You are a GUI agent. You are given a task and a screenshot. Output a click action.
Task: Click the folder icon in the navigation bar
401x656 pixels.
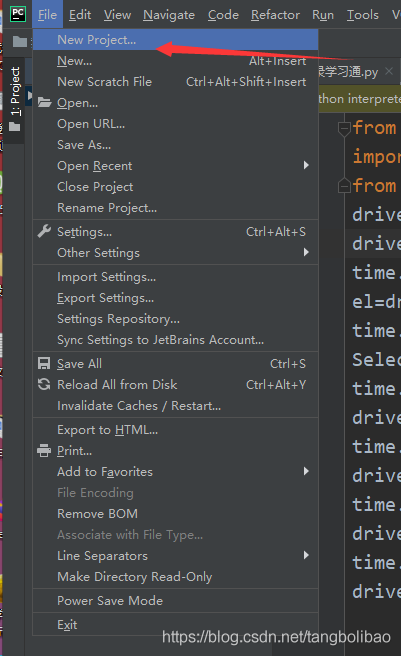pyautogui.click(x=20, y=41)
